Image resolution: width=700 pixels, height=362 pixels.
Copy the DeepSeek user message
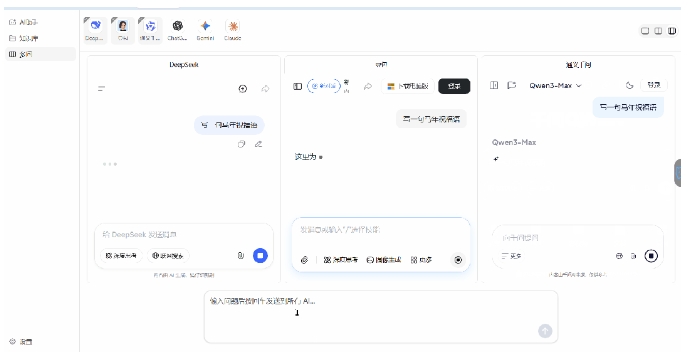click(x=242, y=144)
